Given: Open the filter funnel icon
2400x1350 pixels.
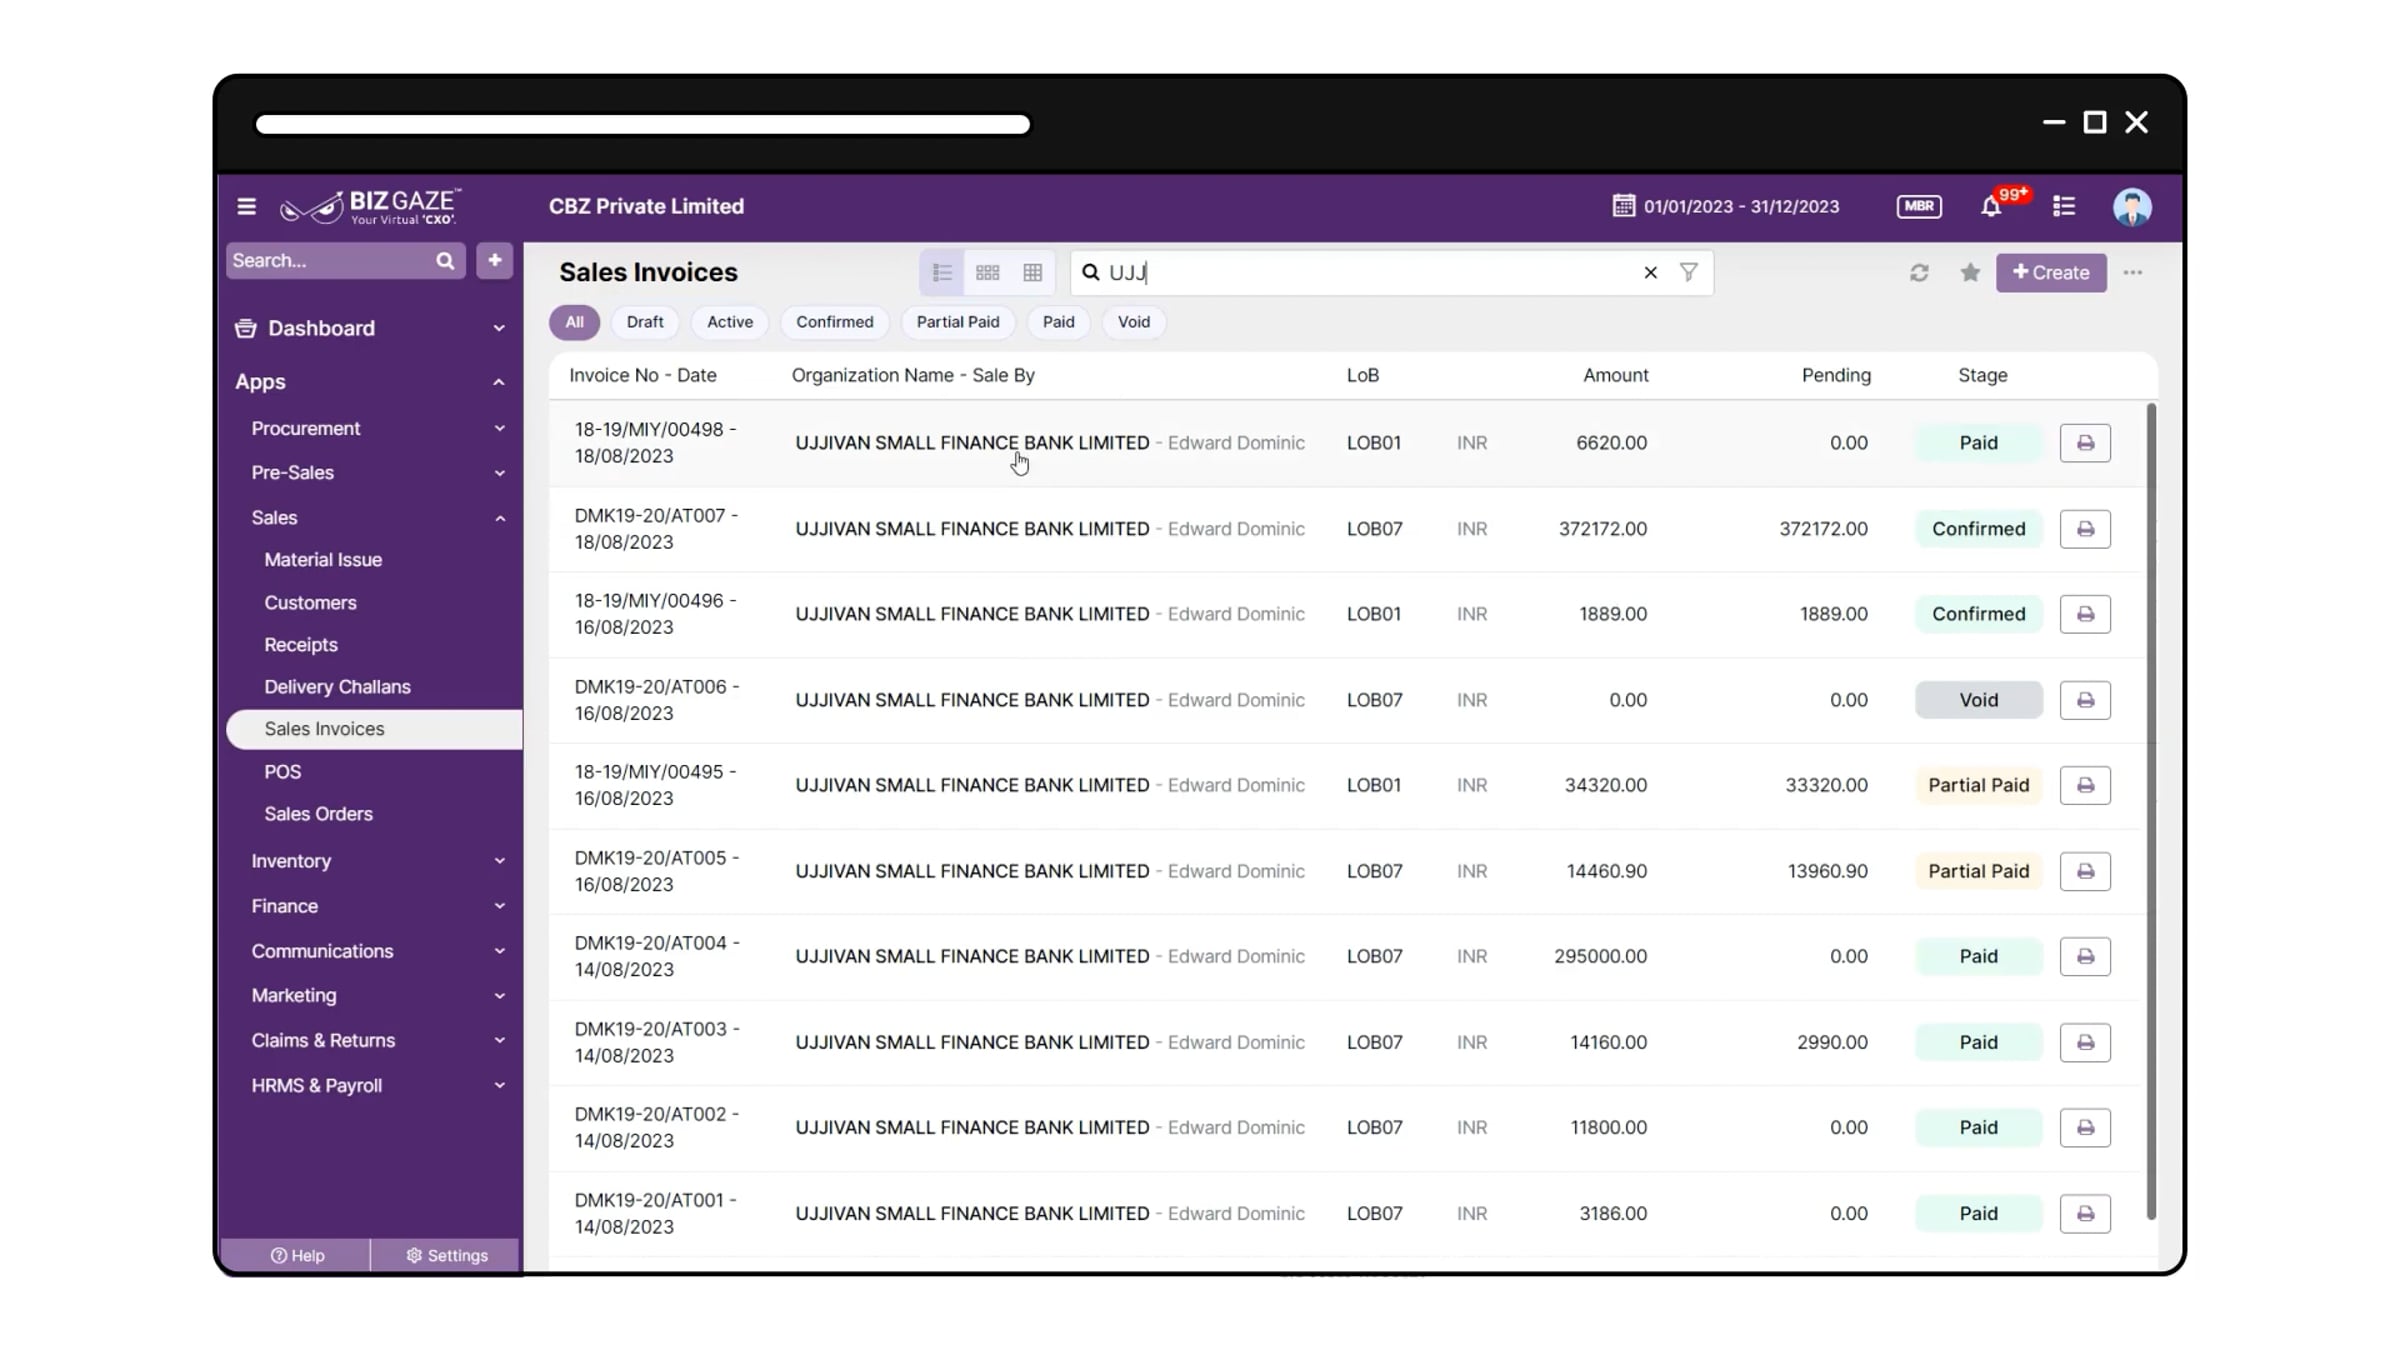Looking at the screenshot, I should (1688, 272).
